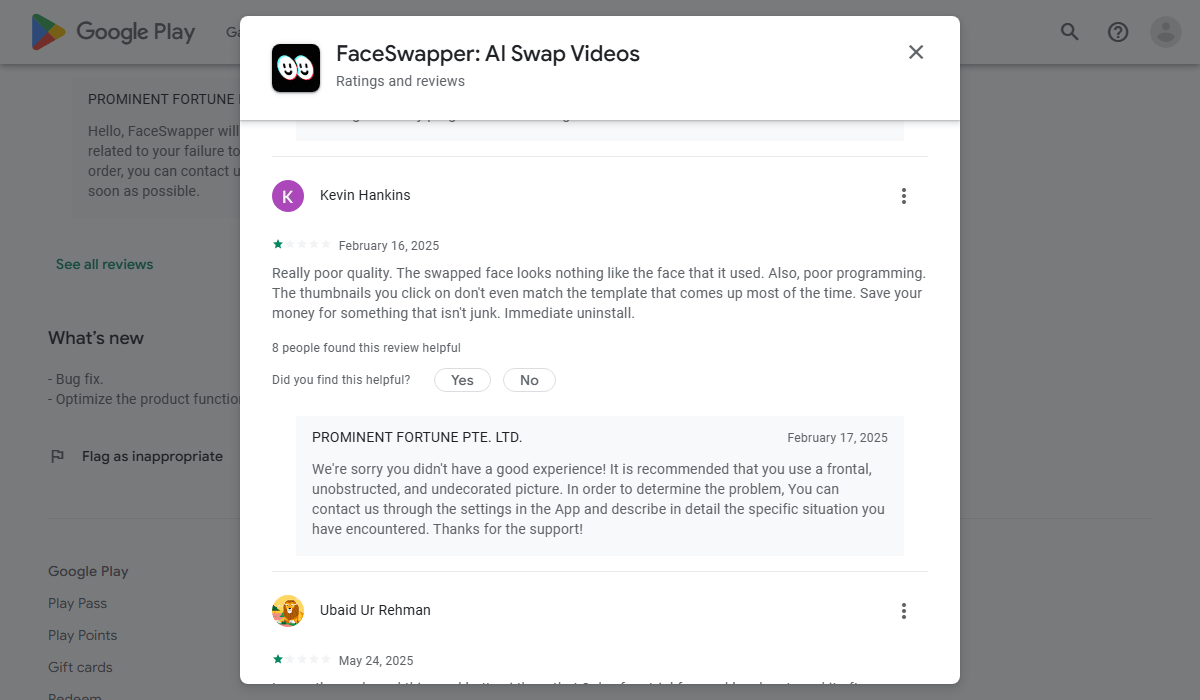
Task: Open Gift cards footer link
Action: point(80,667)
